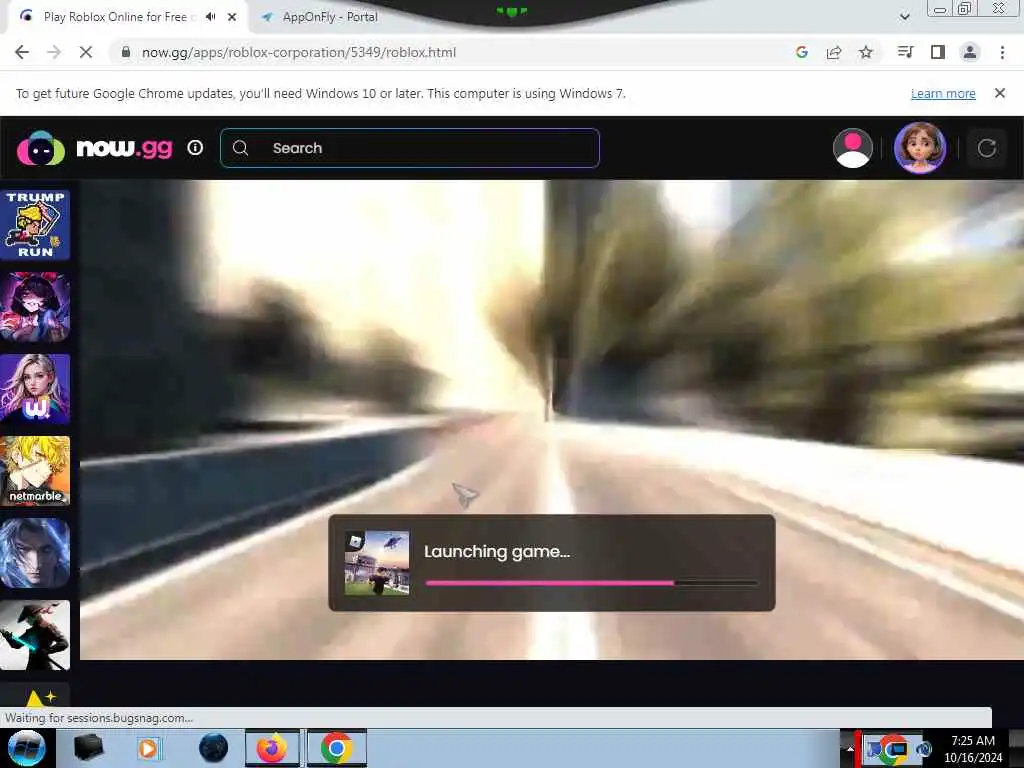Open the Windows Start orb

(27, 748)
